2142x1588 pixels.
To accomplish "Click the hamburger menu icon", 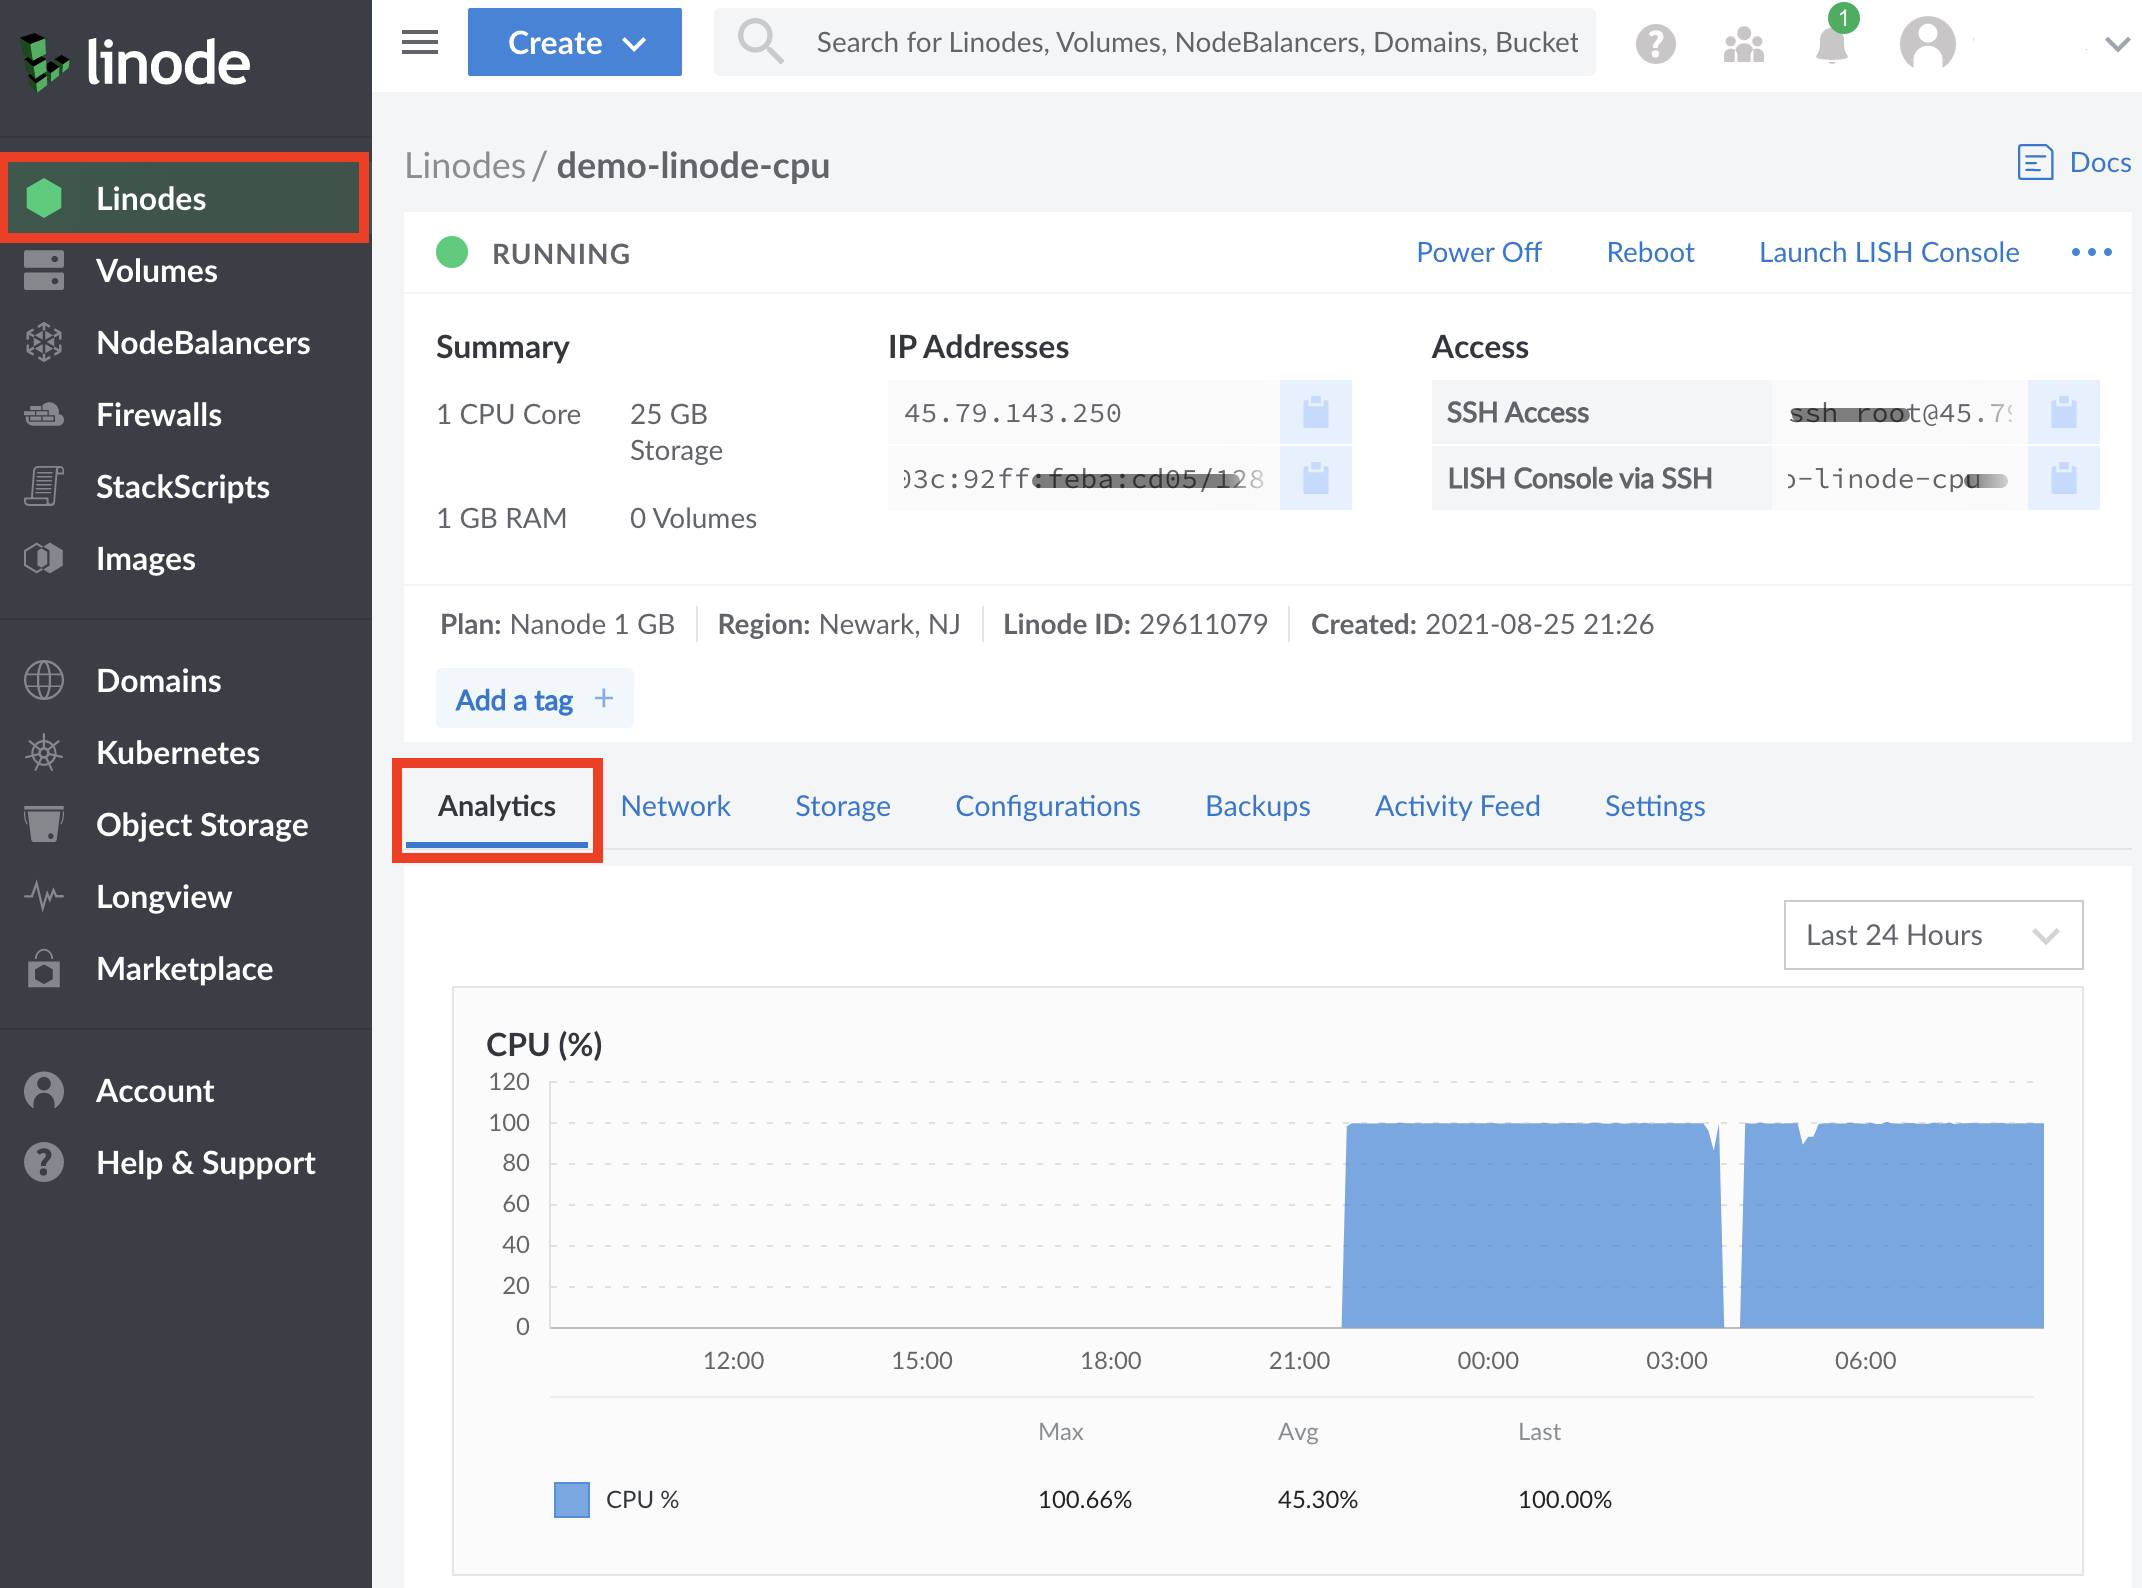I will click(419, 42).
